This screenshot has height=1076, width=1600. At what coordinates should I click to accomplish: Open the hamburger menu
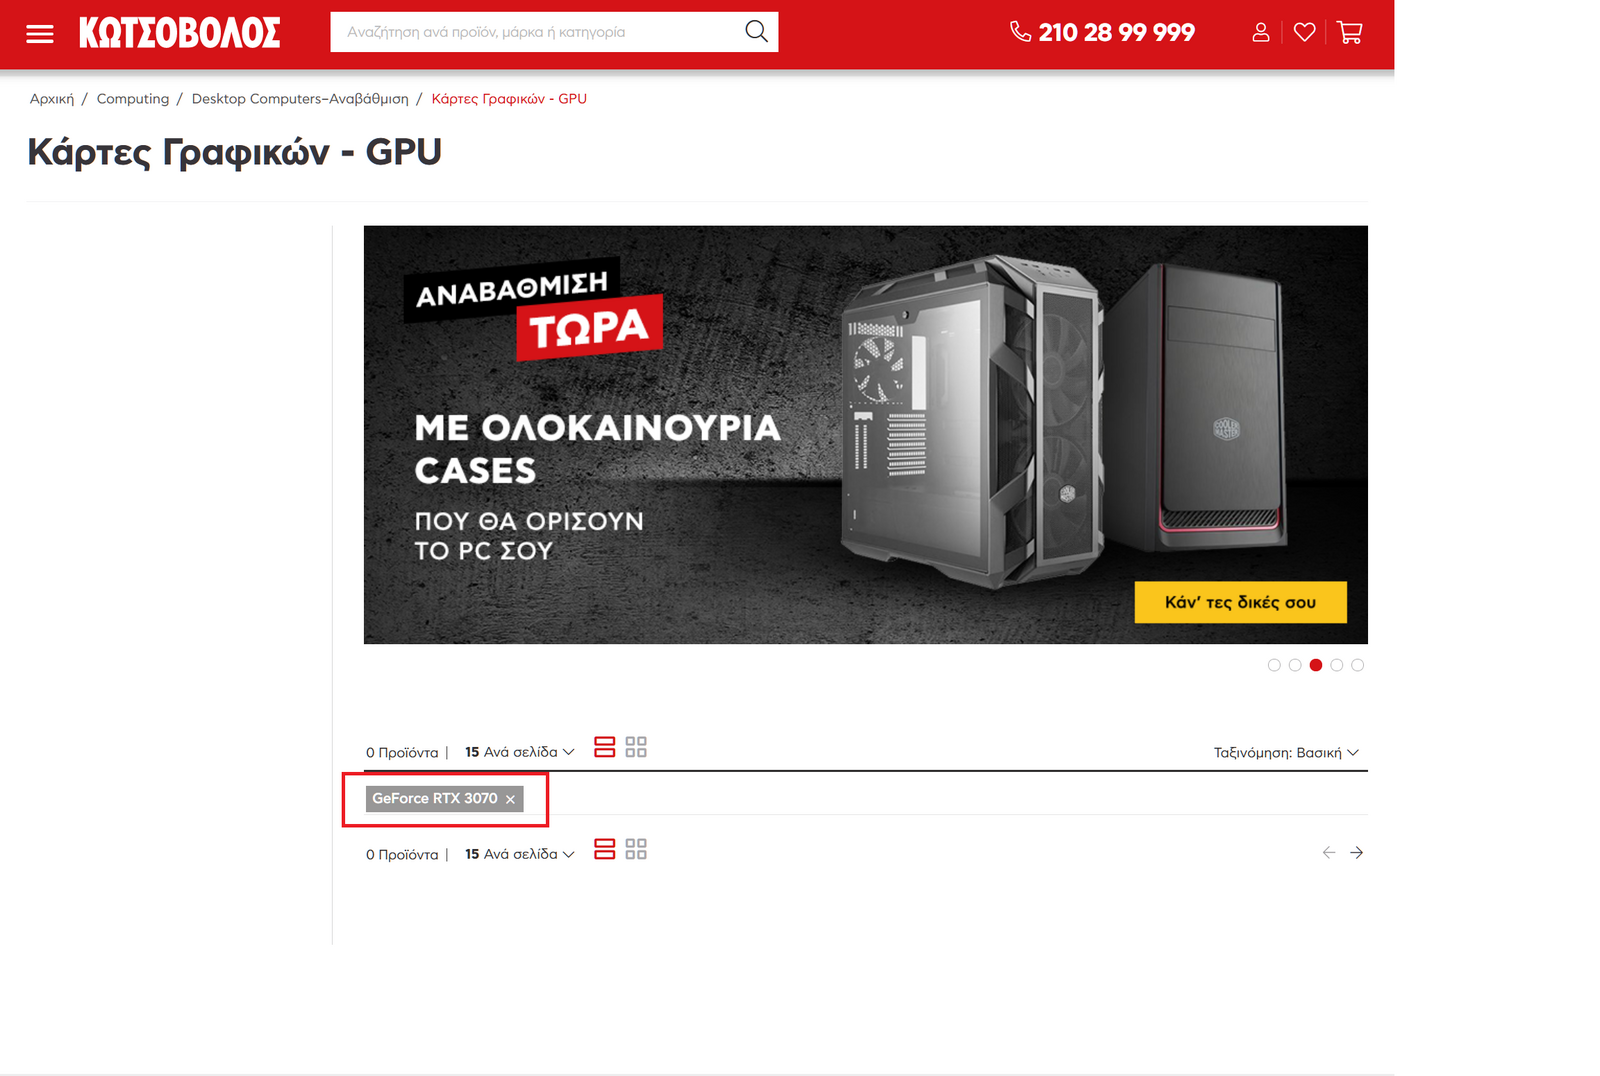click(x=40, y=34)
